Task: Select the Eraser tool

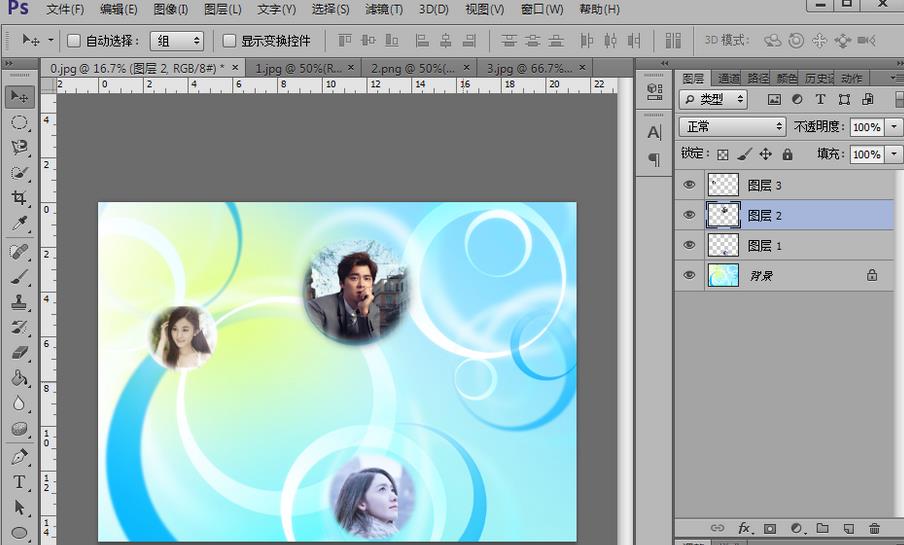Action: [x=19, y=353]
